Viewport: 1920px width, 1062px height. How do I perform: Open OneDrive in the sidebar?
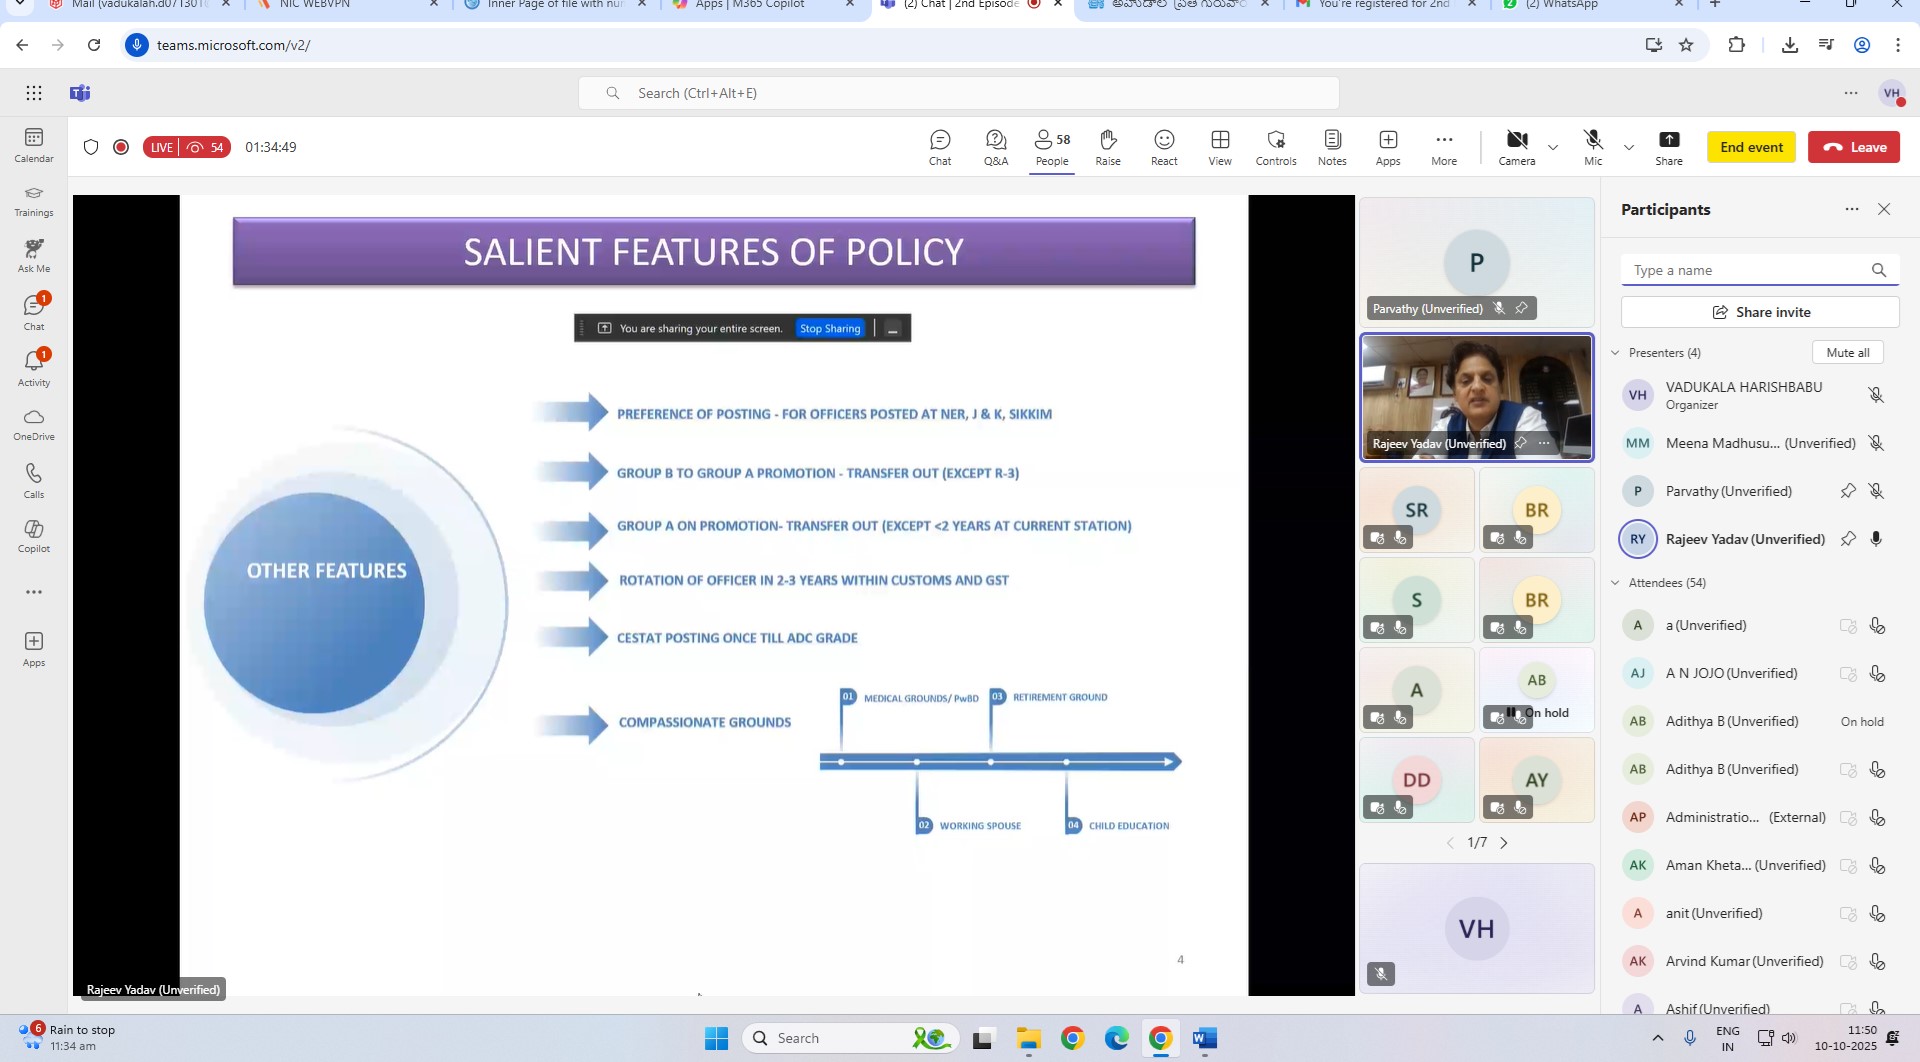34,424
